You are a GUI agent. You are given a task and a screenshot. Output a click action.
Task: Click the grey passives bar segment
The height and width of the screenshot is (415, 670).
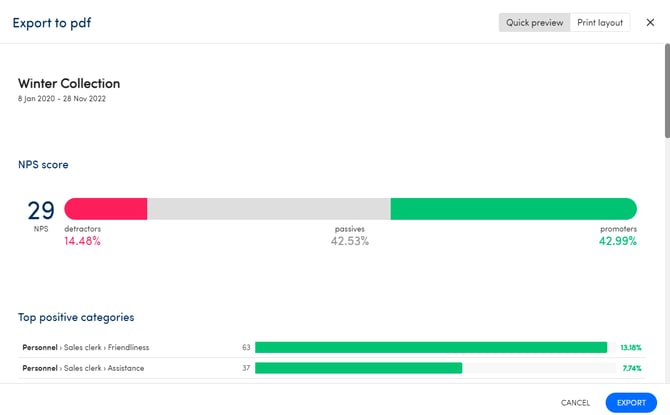(268, 209)
